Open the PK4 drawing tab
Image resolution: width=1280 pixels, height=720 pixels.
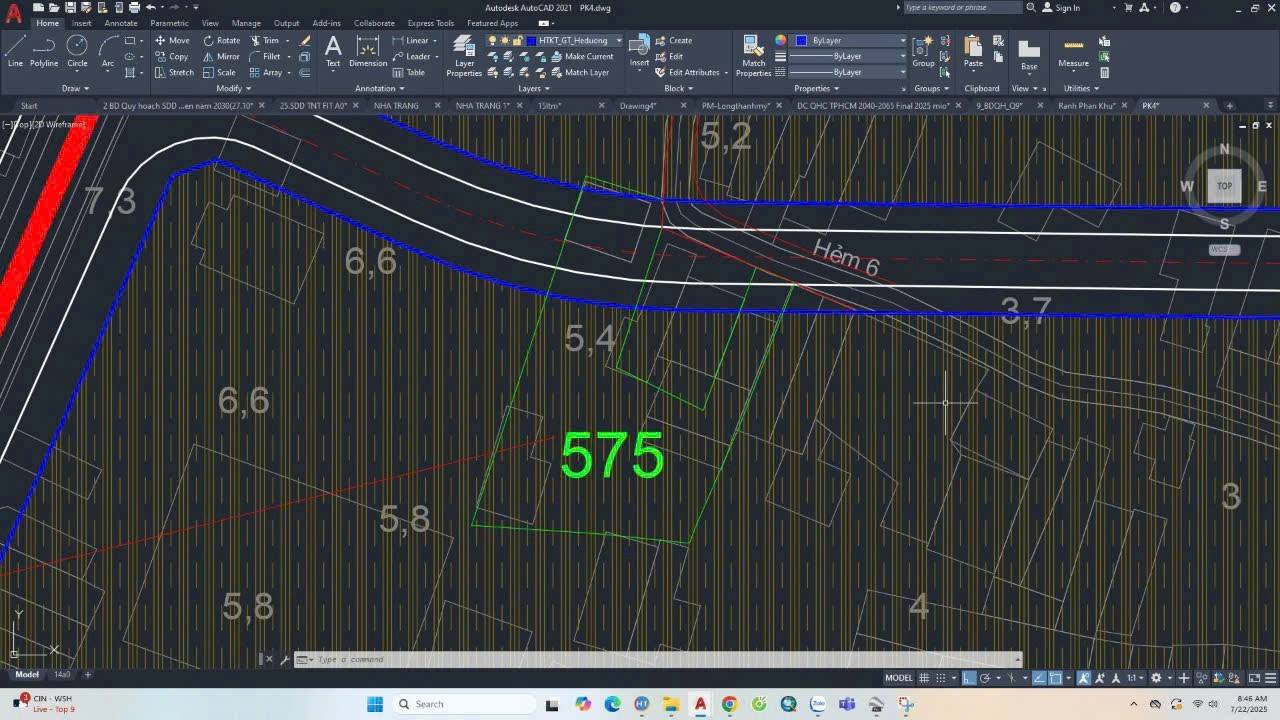point(1150,105)
